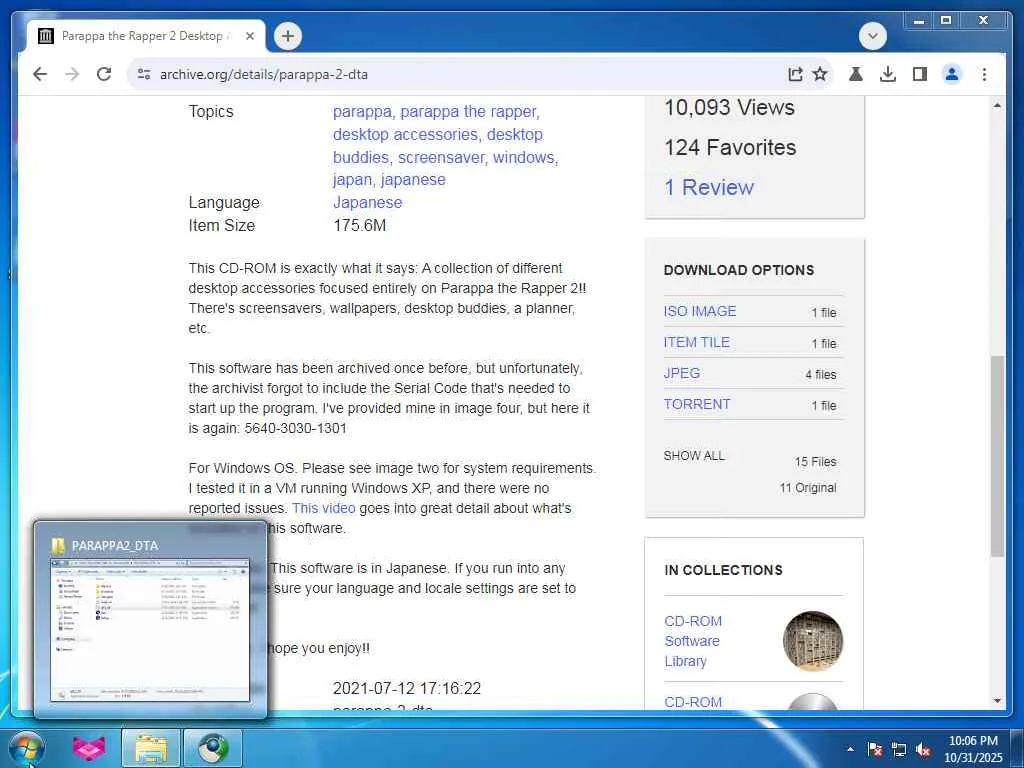
Task: Click the '11 Original' count text
Action: pyautogui.click(x=807, y=488)
